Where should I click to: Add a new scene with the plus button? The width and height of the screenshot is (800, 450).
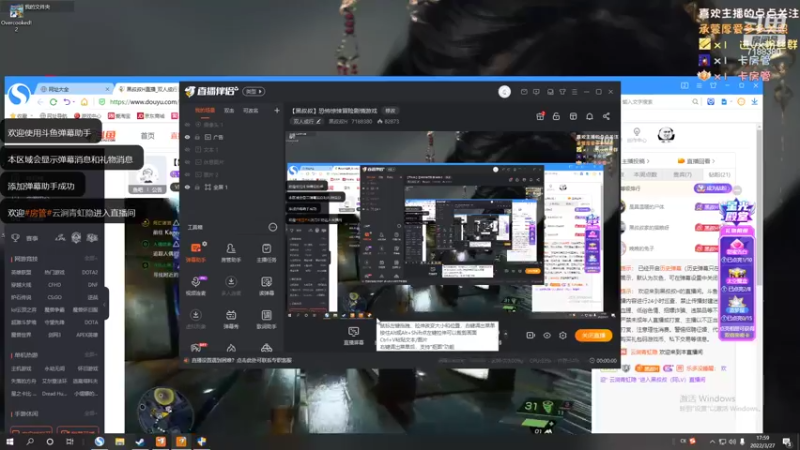click(x=277, y=110)
